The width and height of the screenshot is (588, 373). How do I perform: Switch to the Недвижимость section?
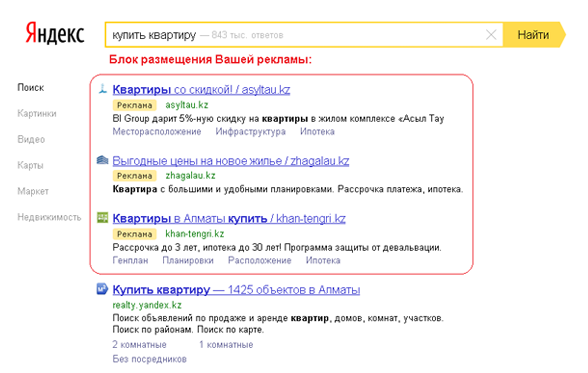point(49,217)
